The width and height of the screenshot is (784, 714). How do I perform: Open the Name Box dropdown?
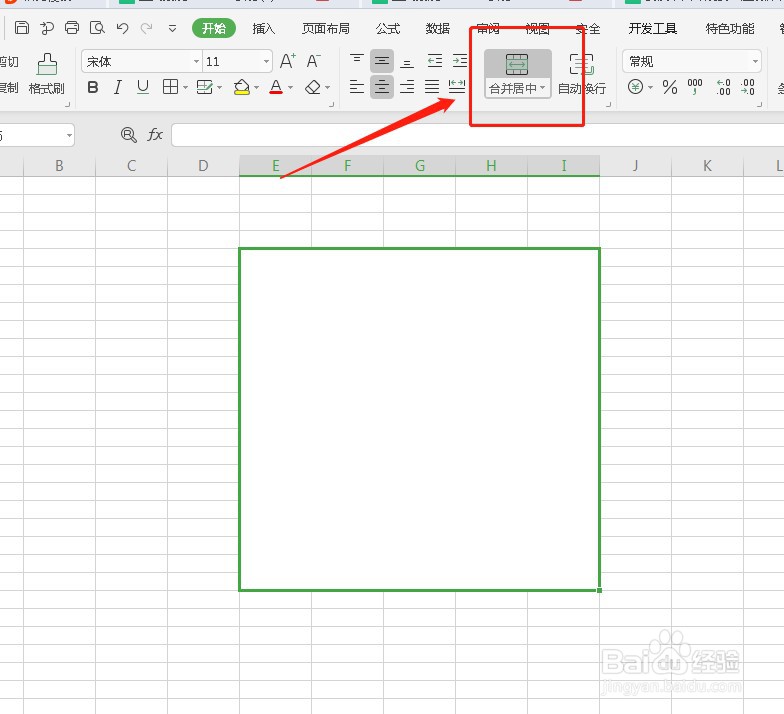pyautogui.click(x=69, y=135)
